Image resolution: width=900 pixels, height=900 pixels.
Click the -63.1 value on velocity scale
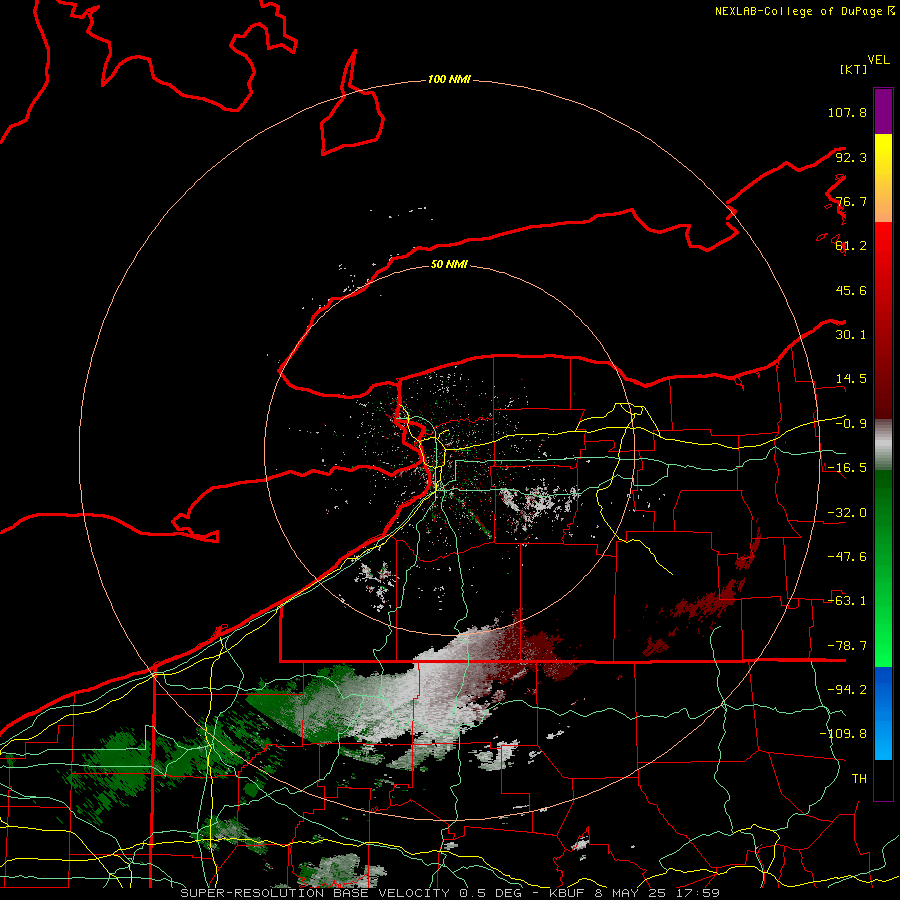(x=847, y=601)
